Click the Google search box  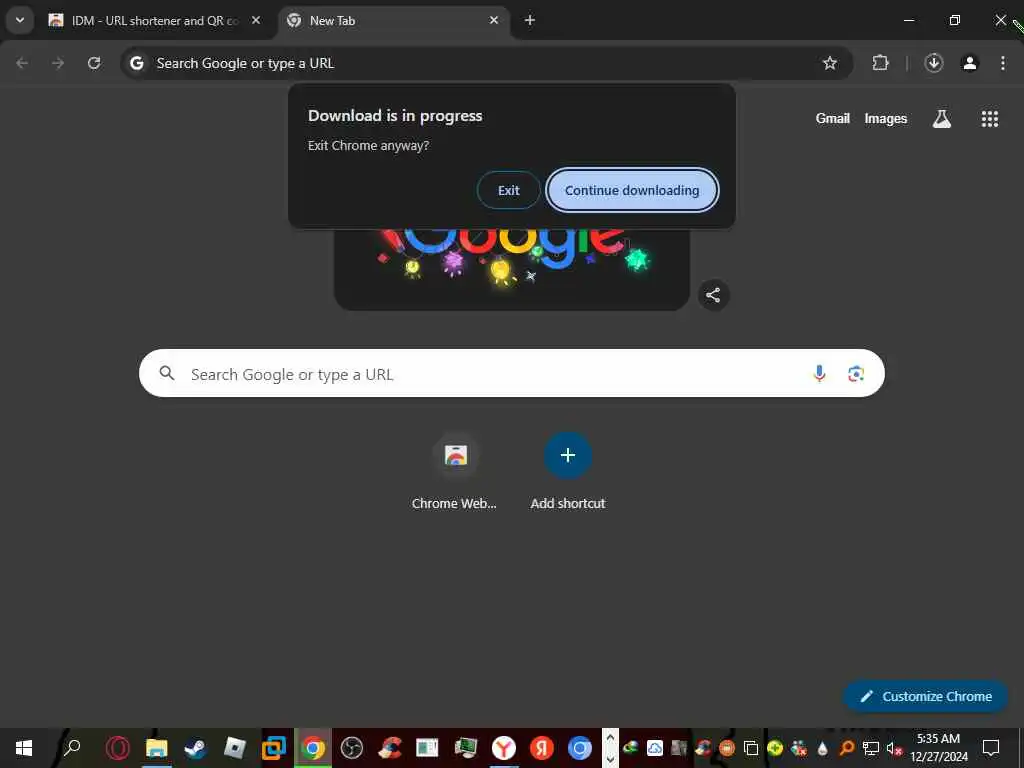512,373
